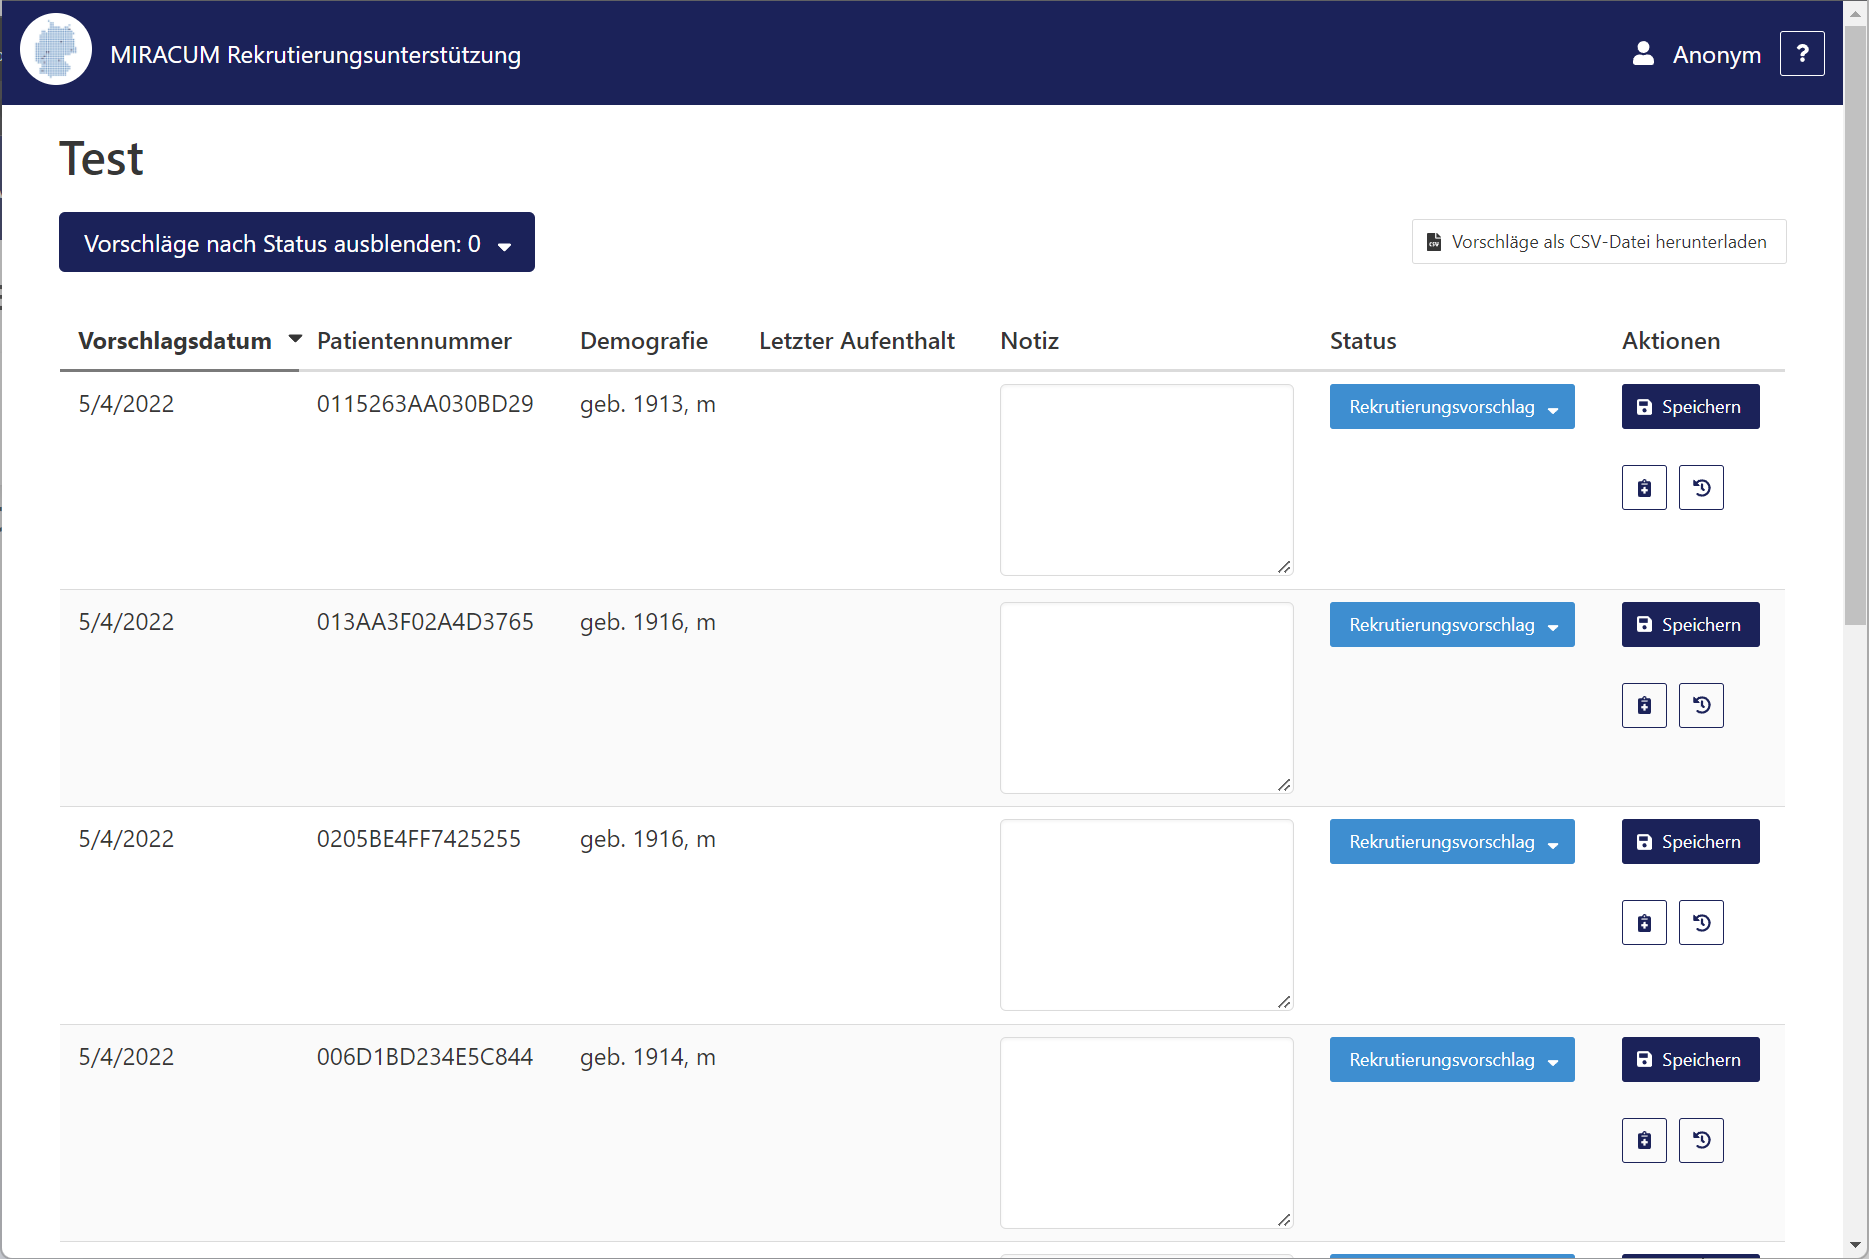
Task: Sort by Vorschlagsdatum column header
Action: (x=175, y=341)
